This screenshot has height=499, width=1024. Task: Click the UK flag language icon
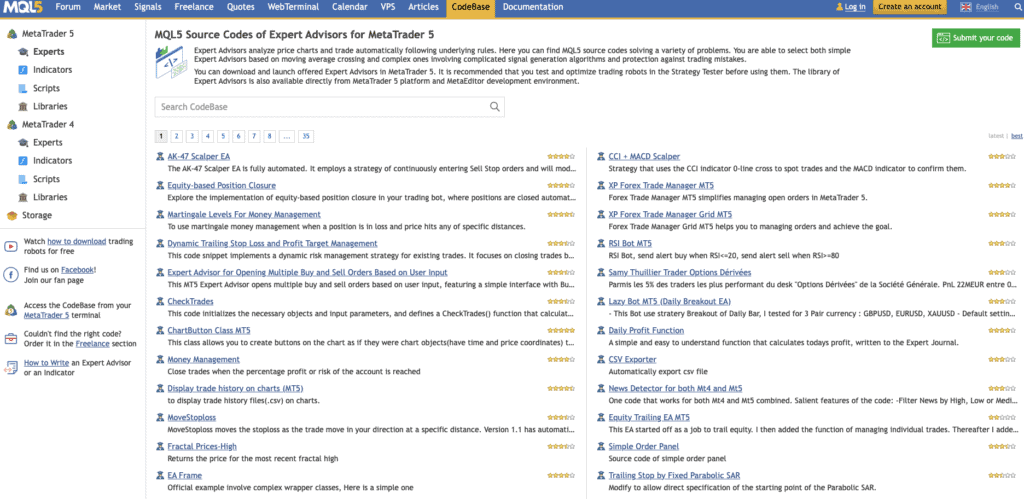[966, 7]
